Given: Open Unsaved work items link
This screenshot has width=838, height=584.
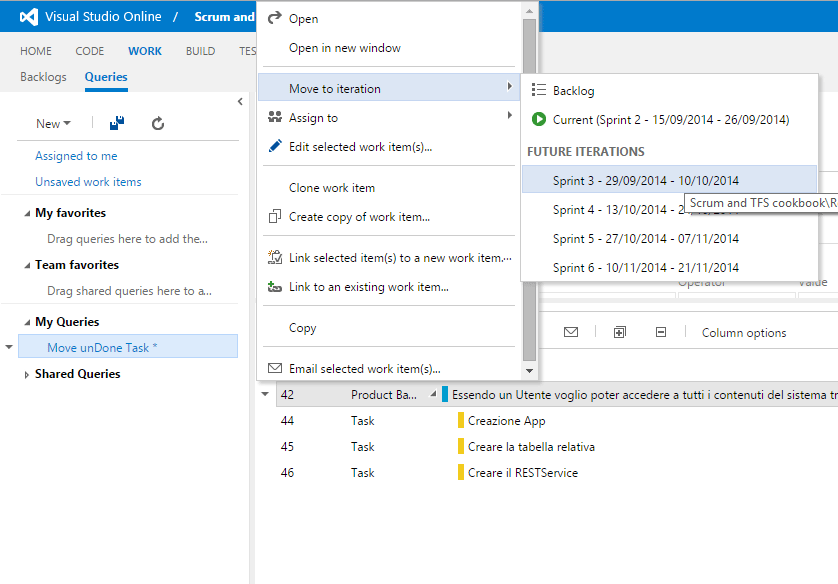Looking at the screenshot, I should coord(88,182).
